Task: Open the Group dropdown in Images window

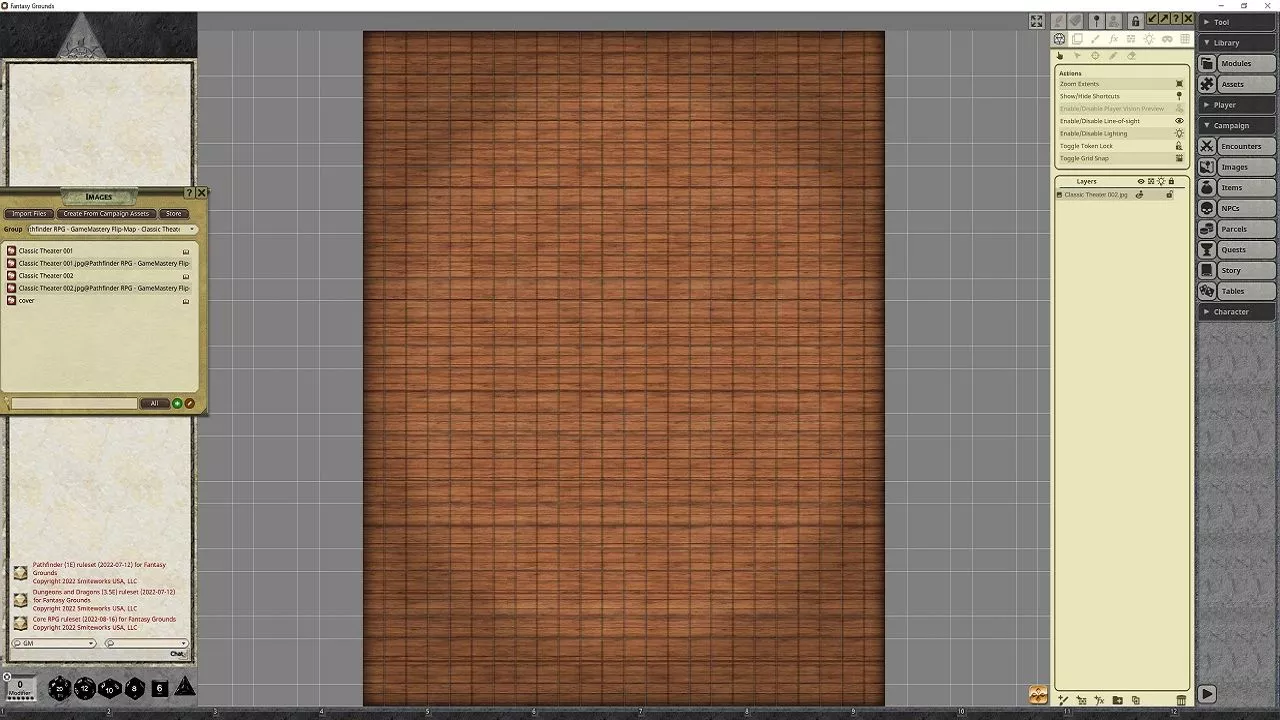Action: pos(112,229)
